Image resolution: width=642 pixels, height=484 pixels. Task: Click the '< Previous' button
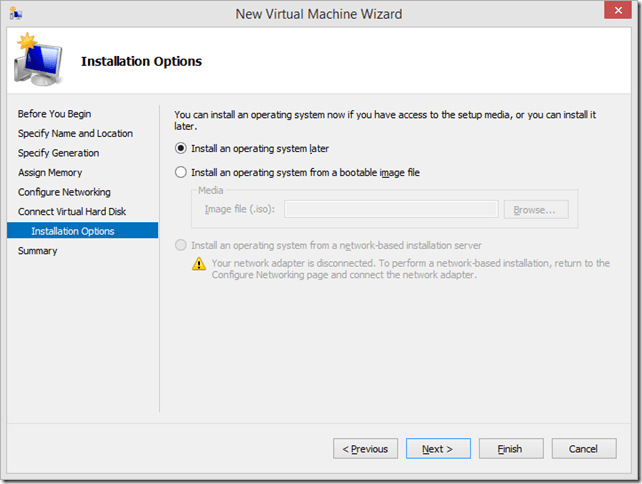click(365, 449)
